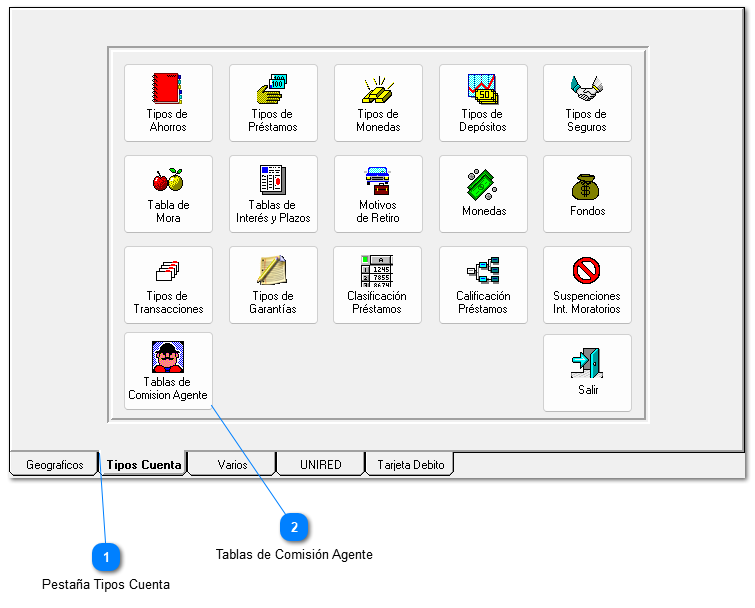Select the Tarjeta Debito tab

410,465
